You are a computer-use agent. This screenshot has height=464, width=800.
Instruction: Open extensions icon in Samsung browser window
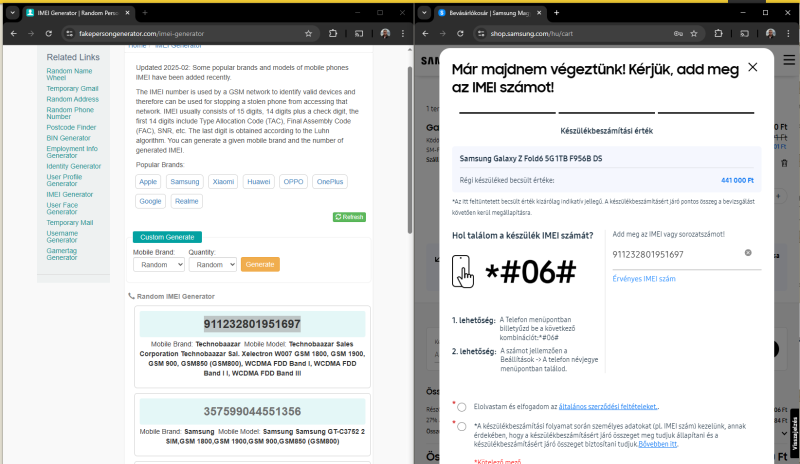[x=718, y=34]
